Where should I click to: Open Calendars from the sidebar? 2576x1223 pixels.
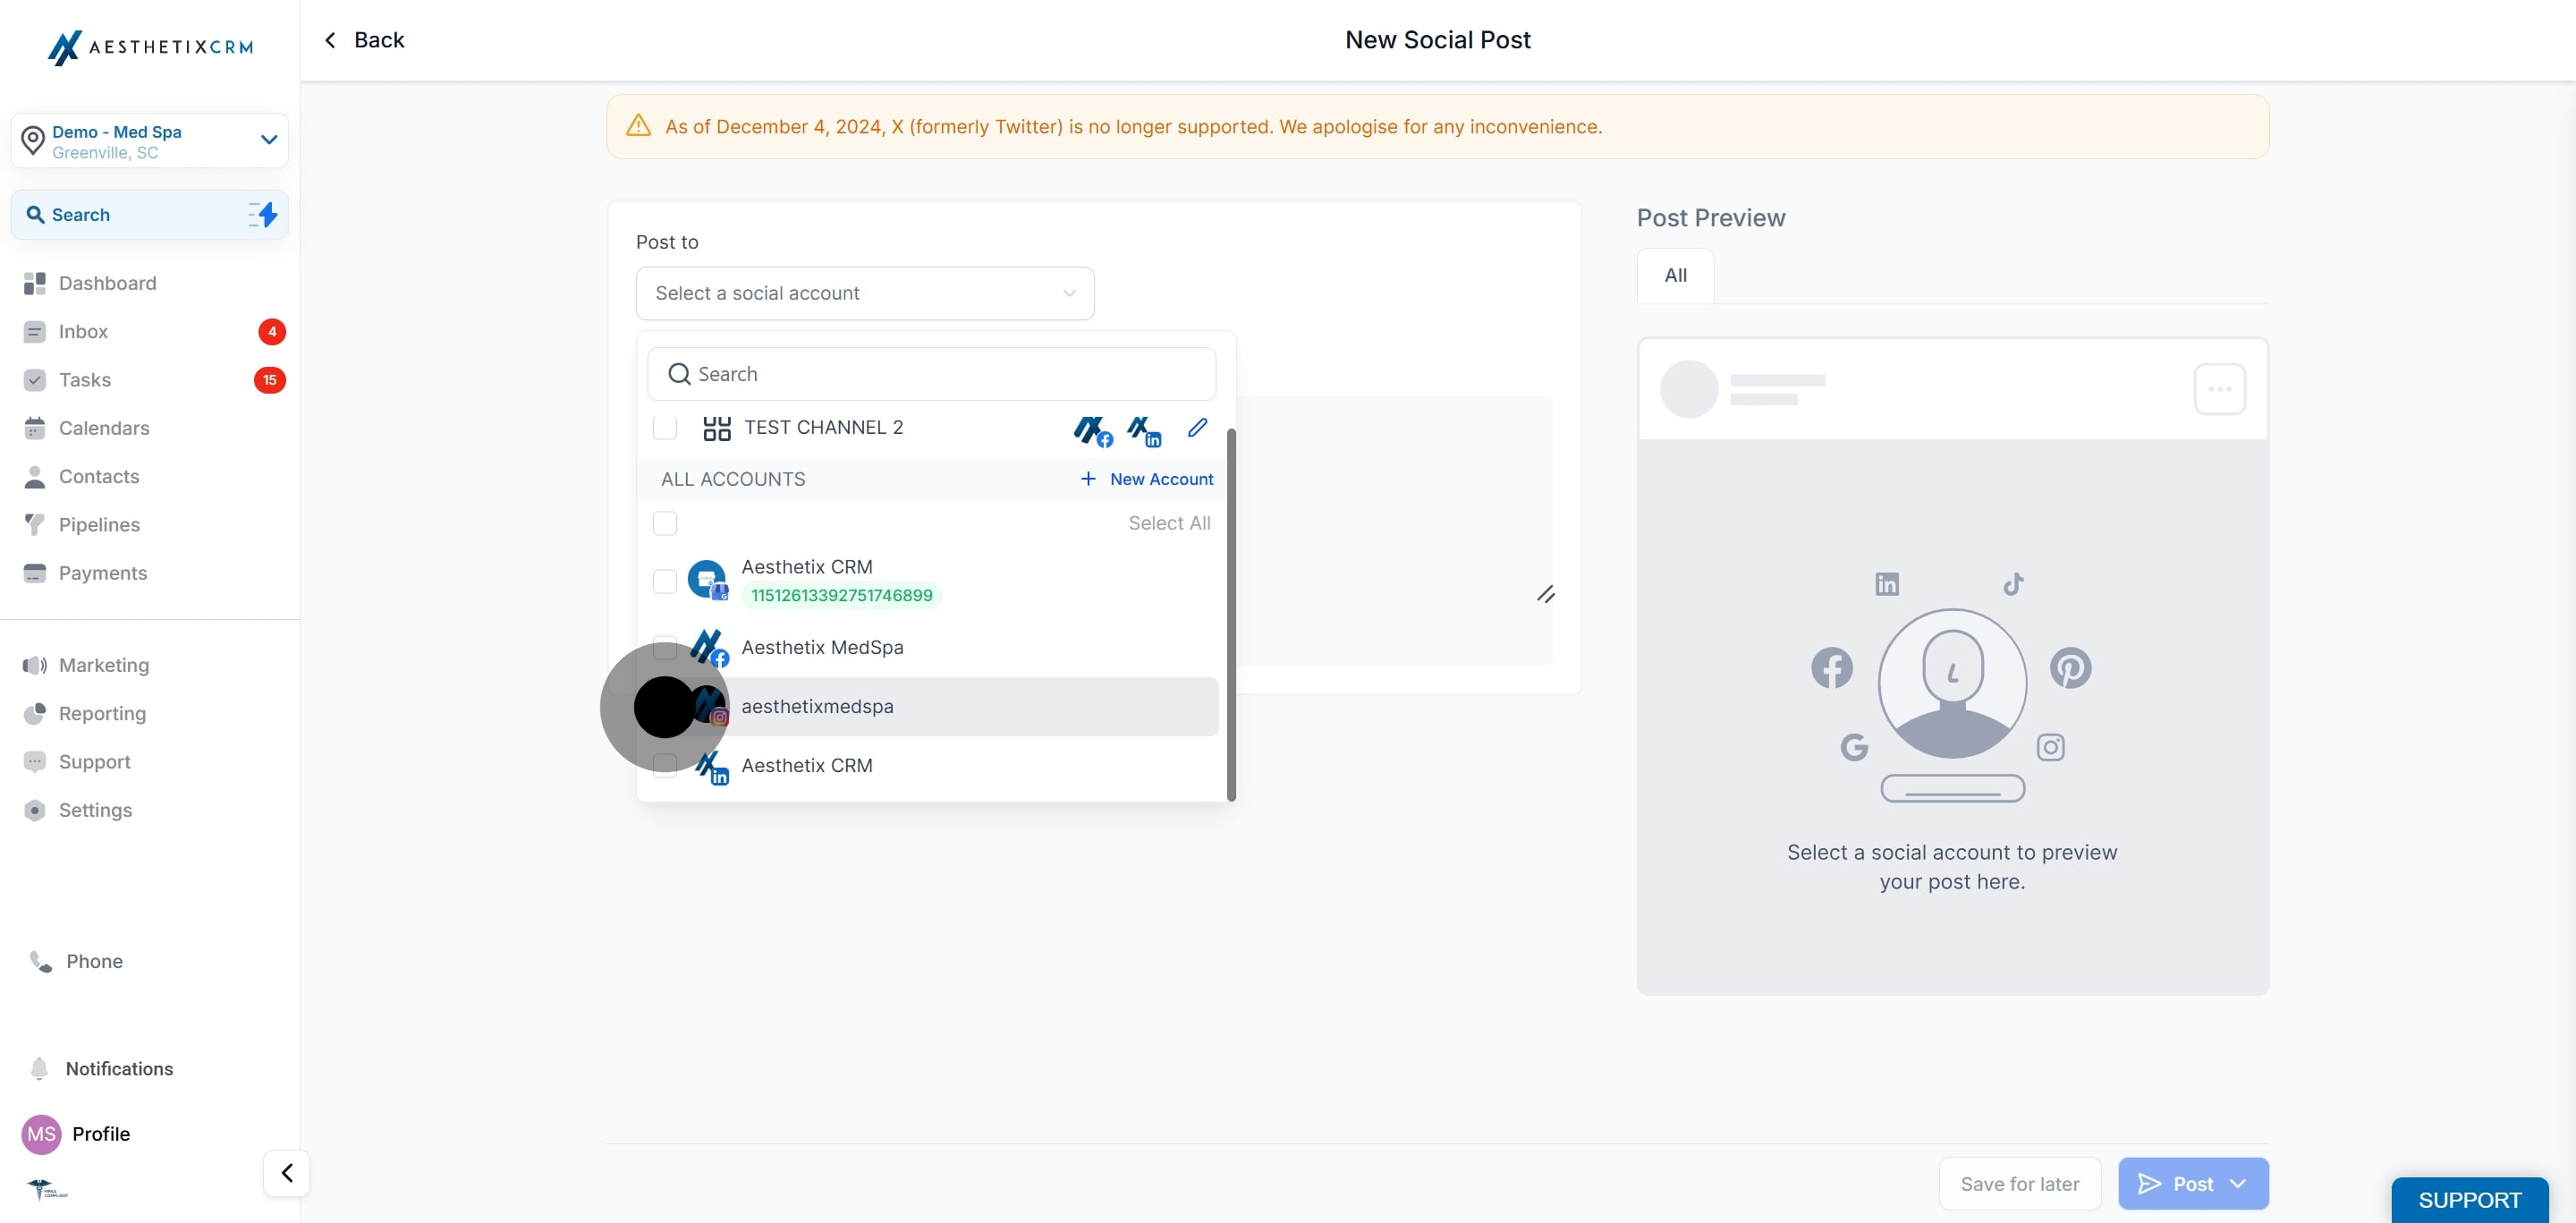point(104,428)
